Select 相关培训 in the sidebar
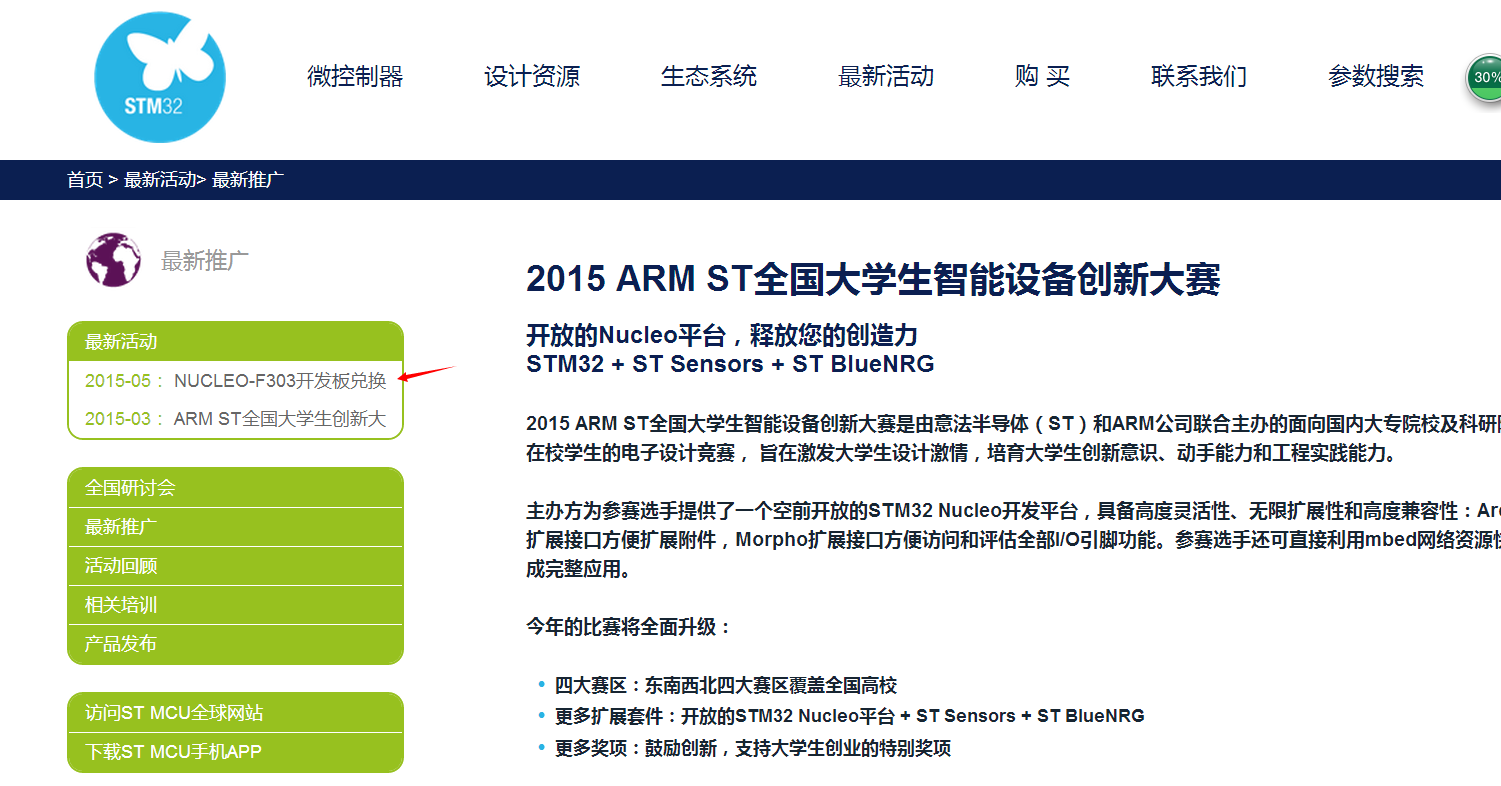This screenshot has height=786, width=1501. point(235,605)
